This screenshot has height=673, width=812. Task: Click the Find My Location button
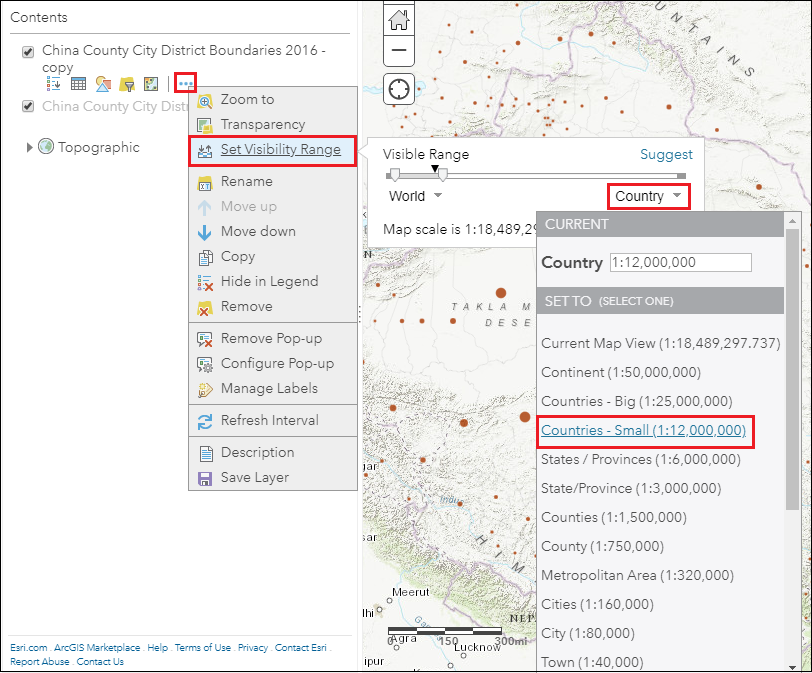pos(399,89)
